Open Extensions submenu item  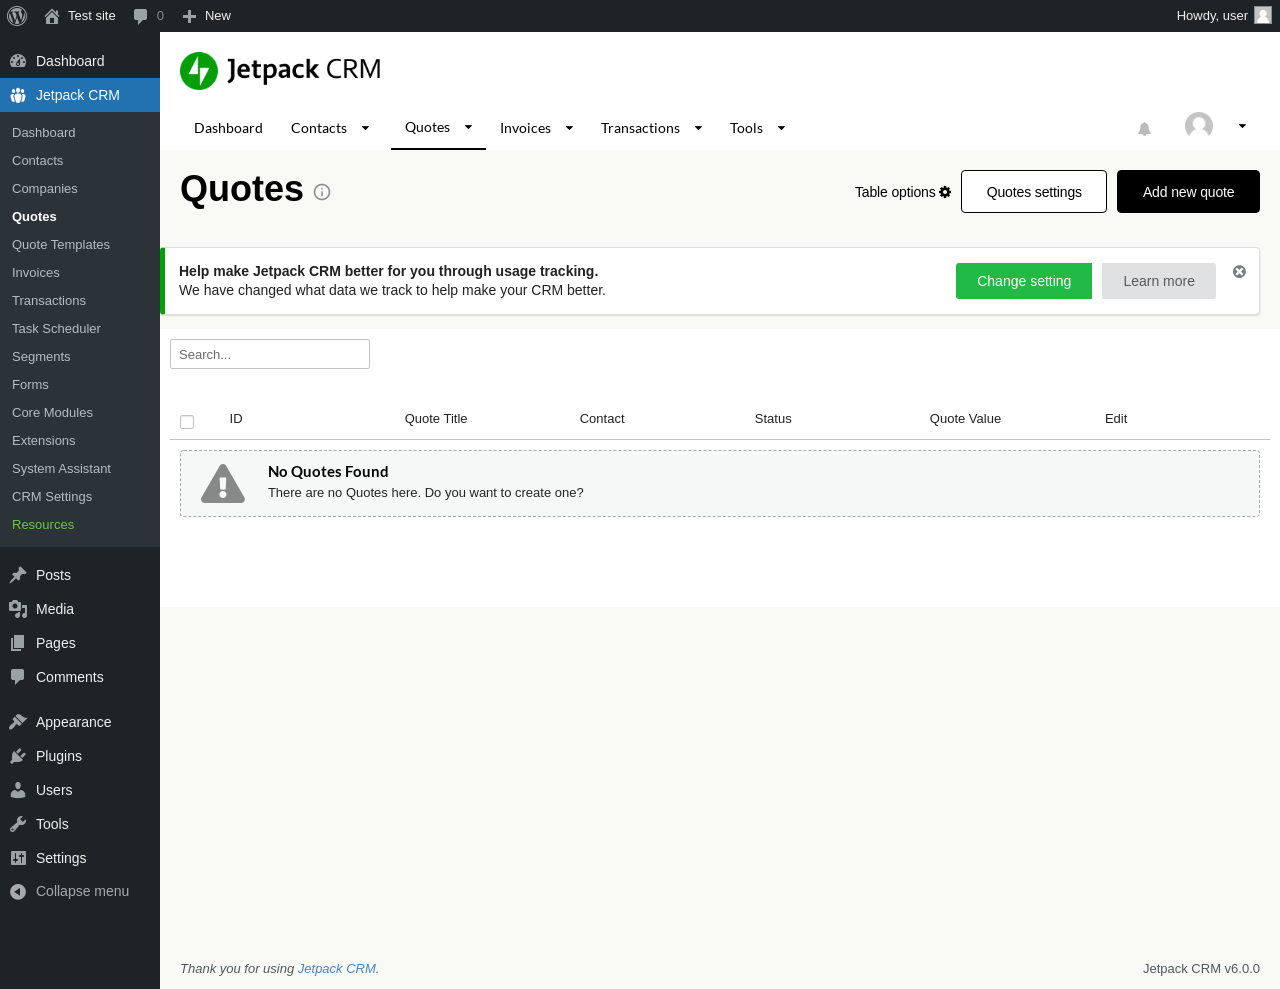click(x=44, y=441)
